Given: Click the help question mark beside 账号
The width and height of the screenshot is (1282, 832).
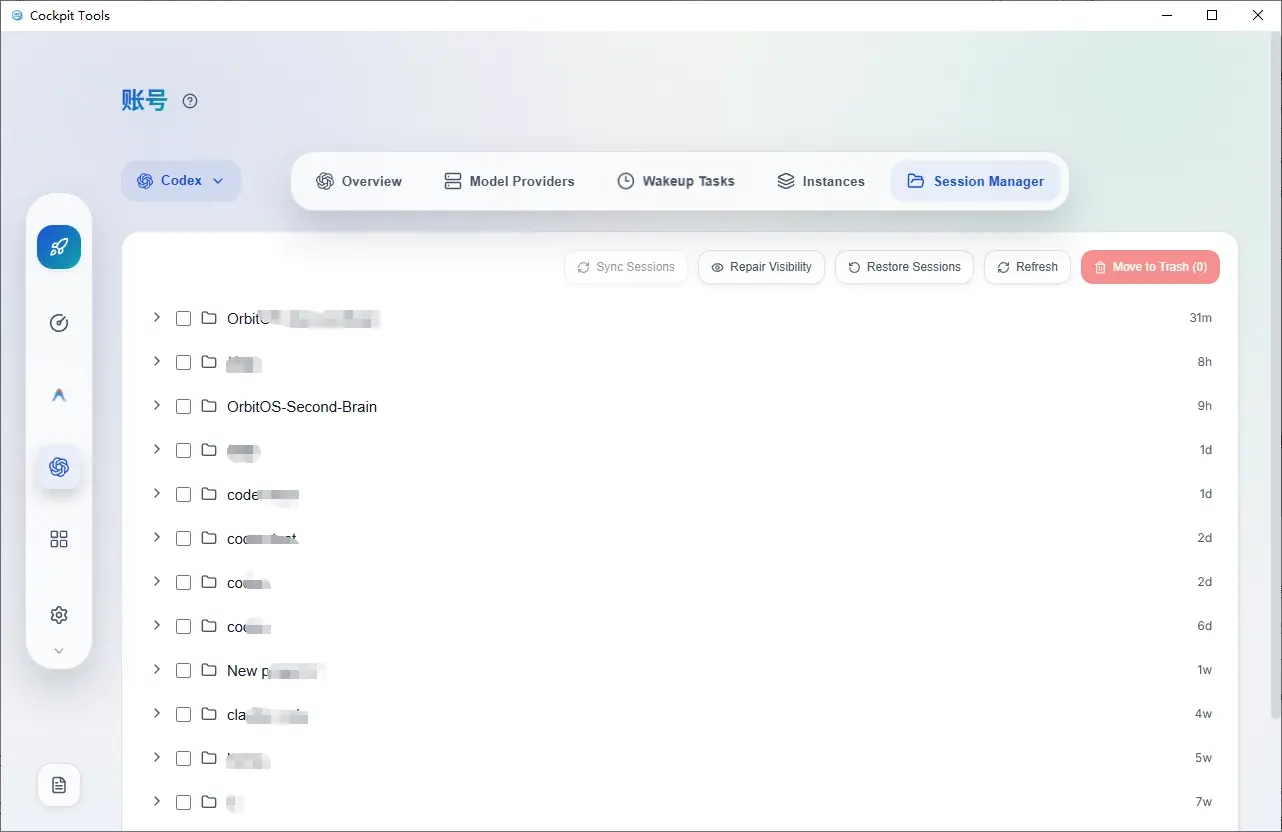Looking at the screenshot, I should click(190, 101).
